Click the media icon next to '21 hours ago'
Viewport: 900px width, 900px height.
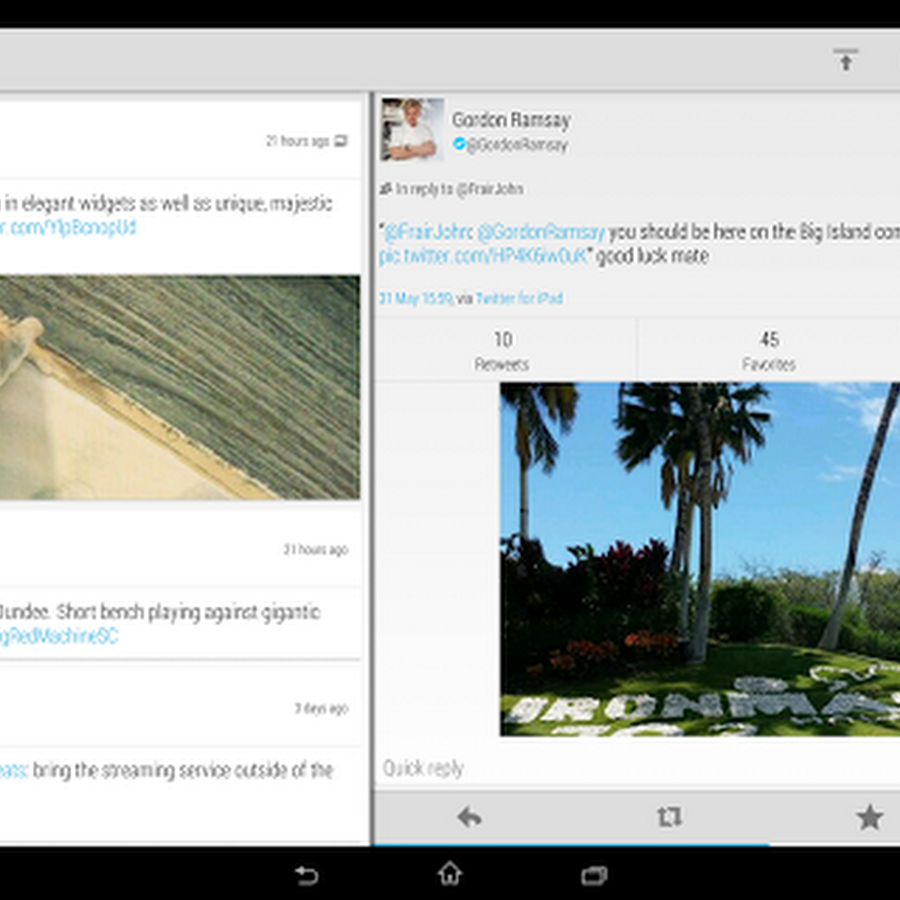(x=341, y=141)
